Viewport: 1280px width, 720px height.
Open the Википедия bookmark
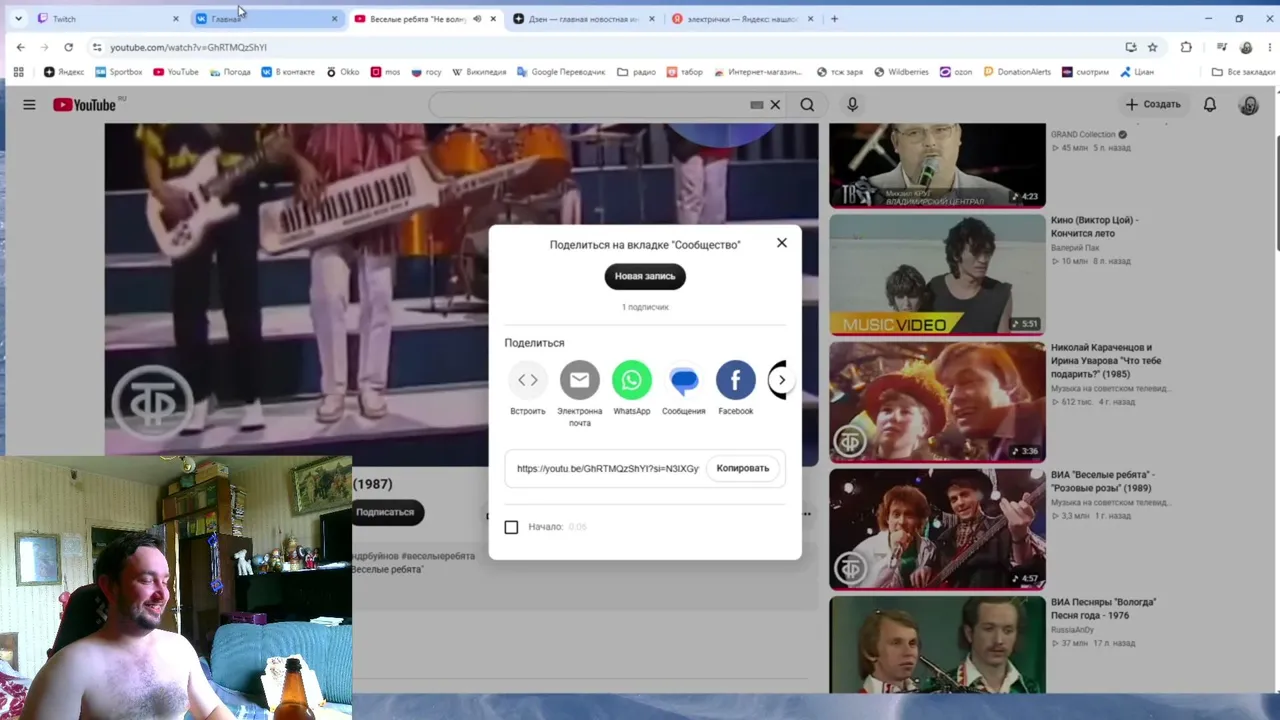coord(479,72)
